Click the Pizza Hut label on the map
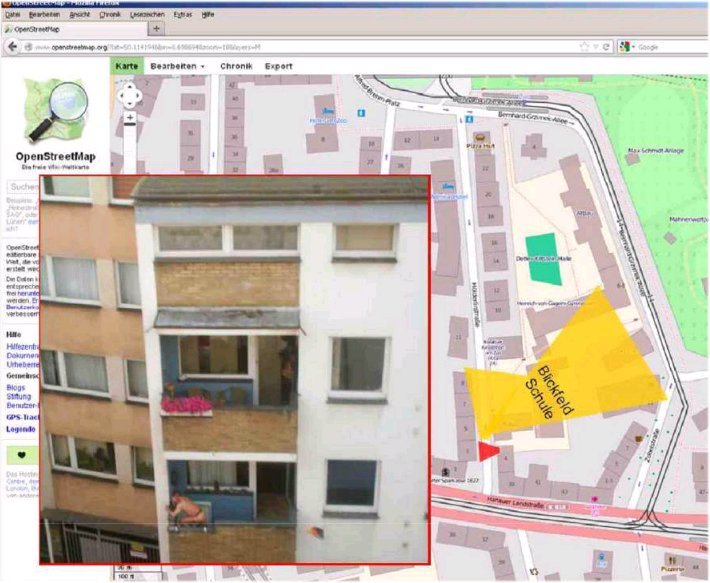 click(481, 146)
